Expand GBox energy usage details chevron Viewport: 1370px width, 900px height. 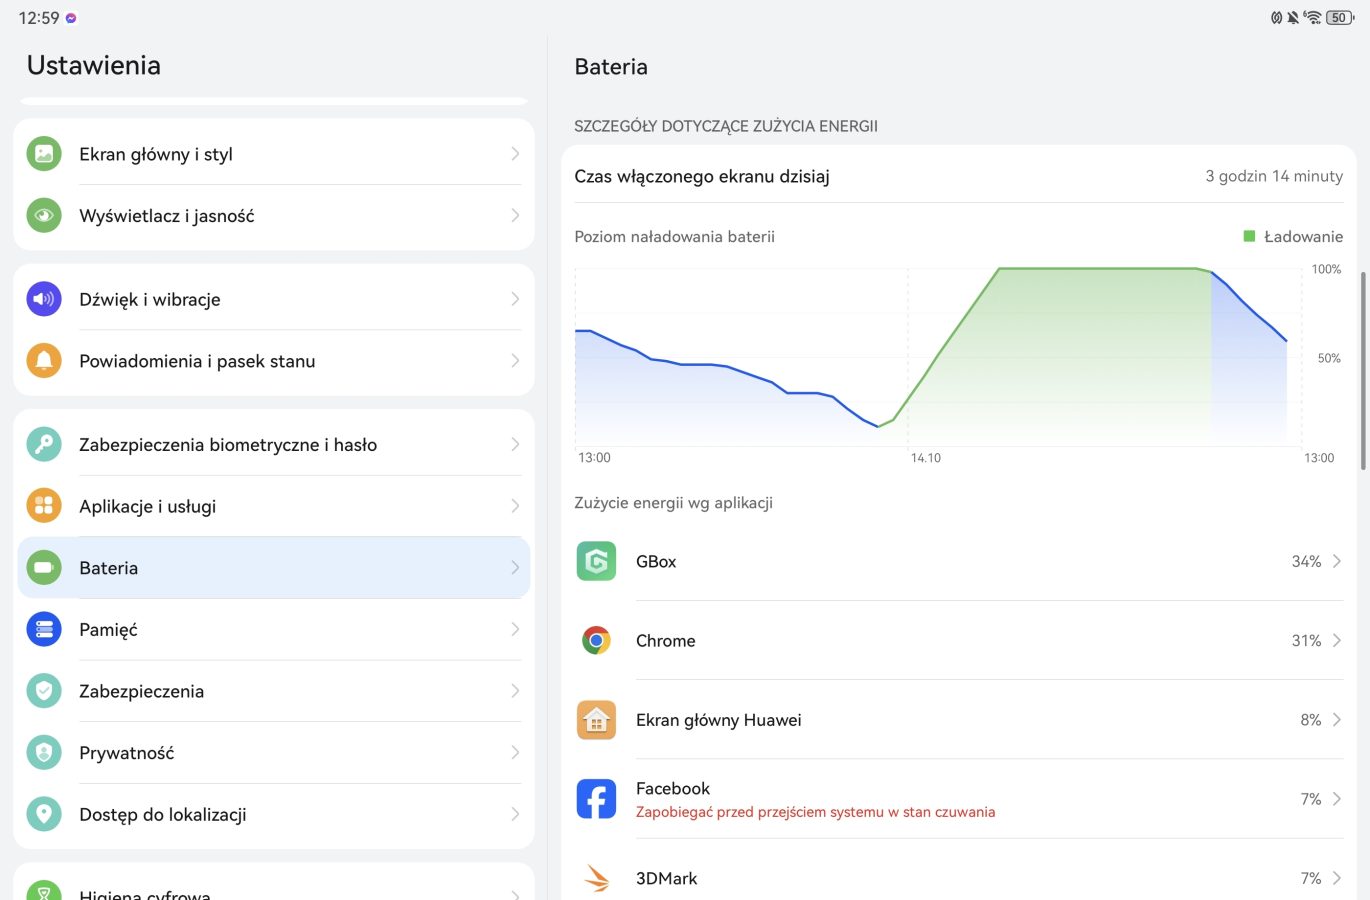point(1337,561)
